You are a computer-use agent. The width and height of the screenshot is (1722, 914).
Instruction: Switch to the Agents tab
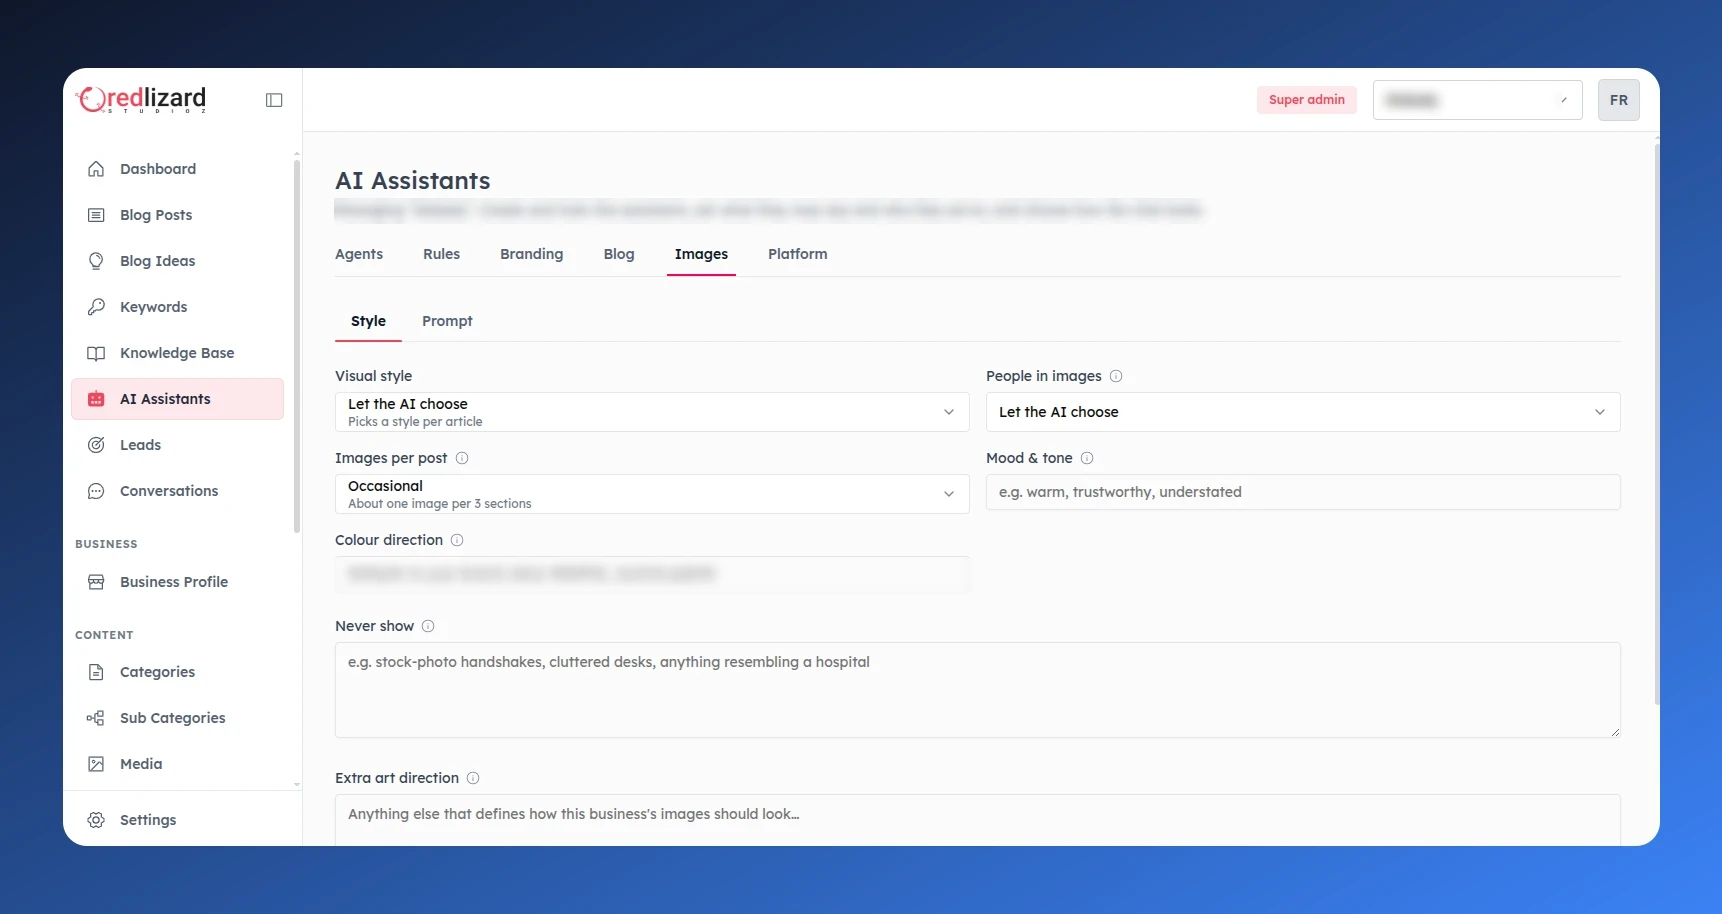359,254
